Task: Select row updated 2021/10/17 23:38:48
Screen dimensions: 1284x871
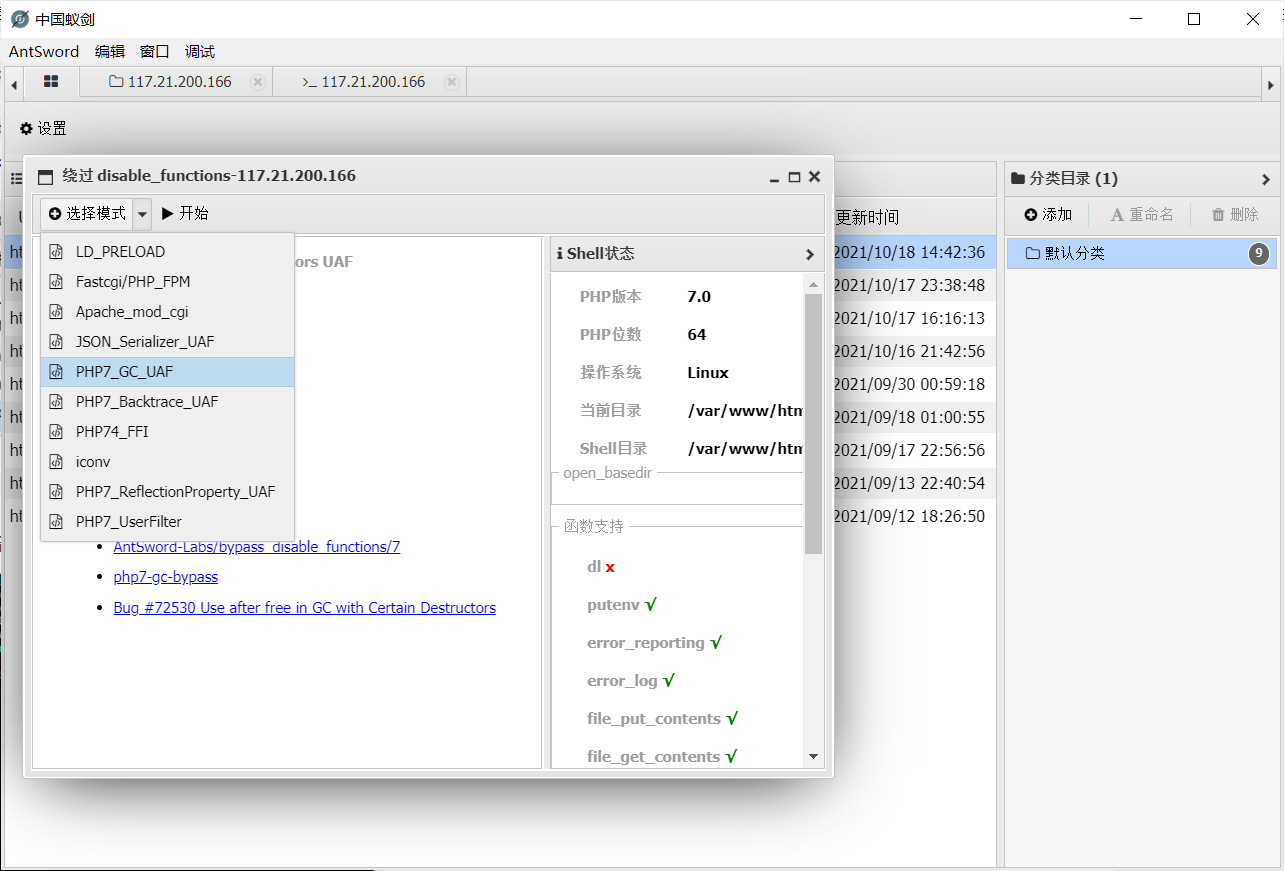Action: [x=910, y=286]
